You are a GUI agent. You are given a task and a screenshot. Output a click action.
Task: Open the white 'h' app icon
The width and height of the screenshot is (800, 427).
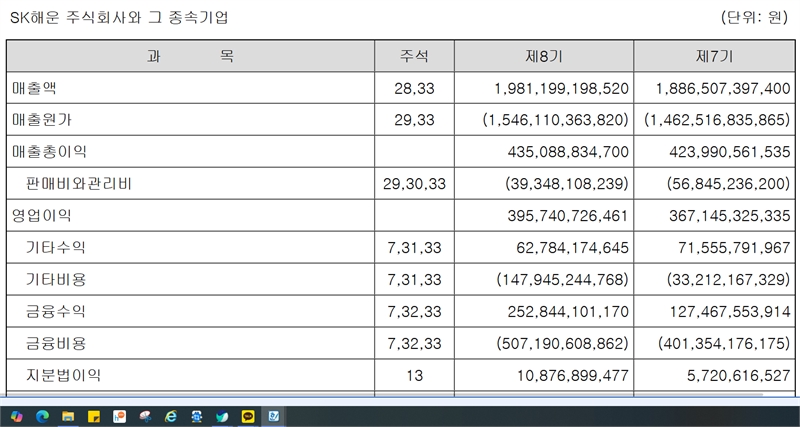[119, 417]
